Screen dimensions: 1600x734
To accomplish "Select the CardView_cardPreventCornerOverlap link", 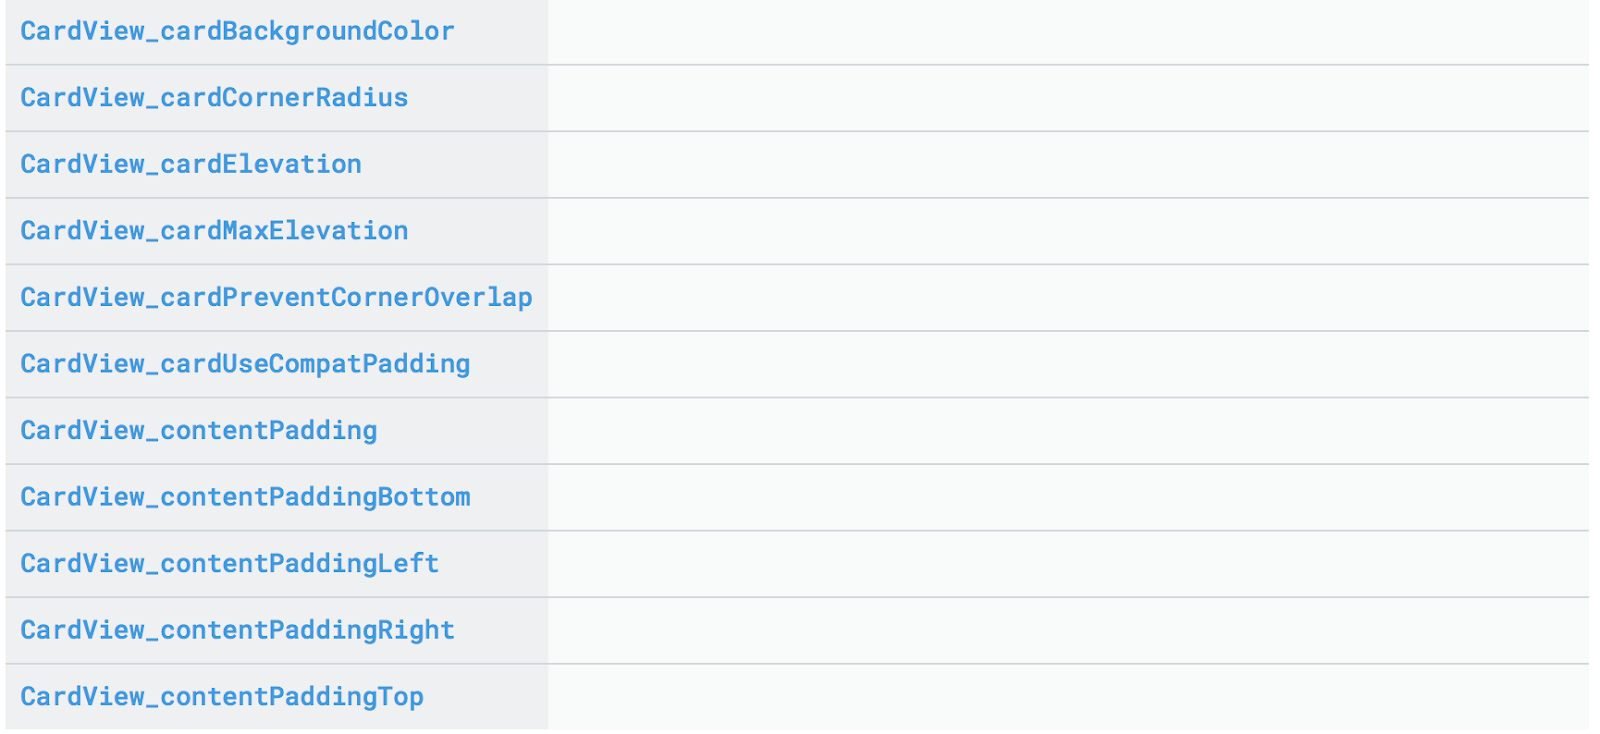I will coord(276,298).
